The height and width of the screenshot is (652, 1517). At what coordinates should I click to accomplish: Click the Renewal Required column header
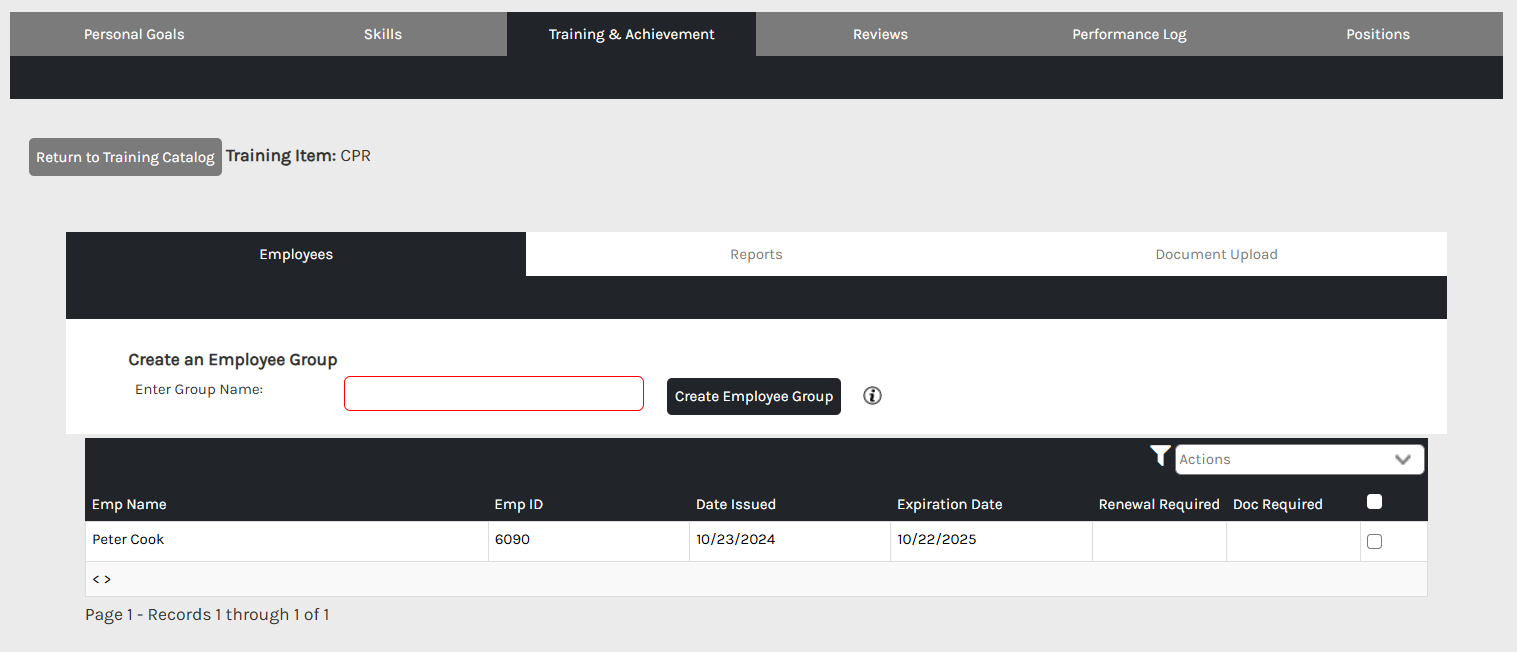point(1159,504)
